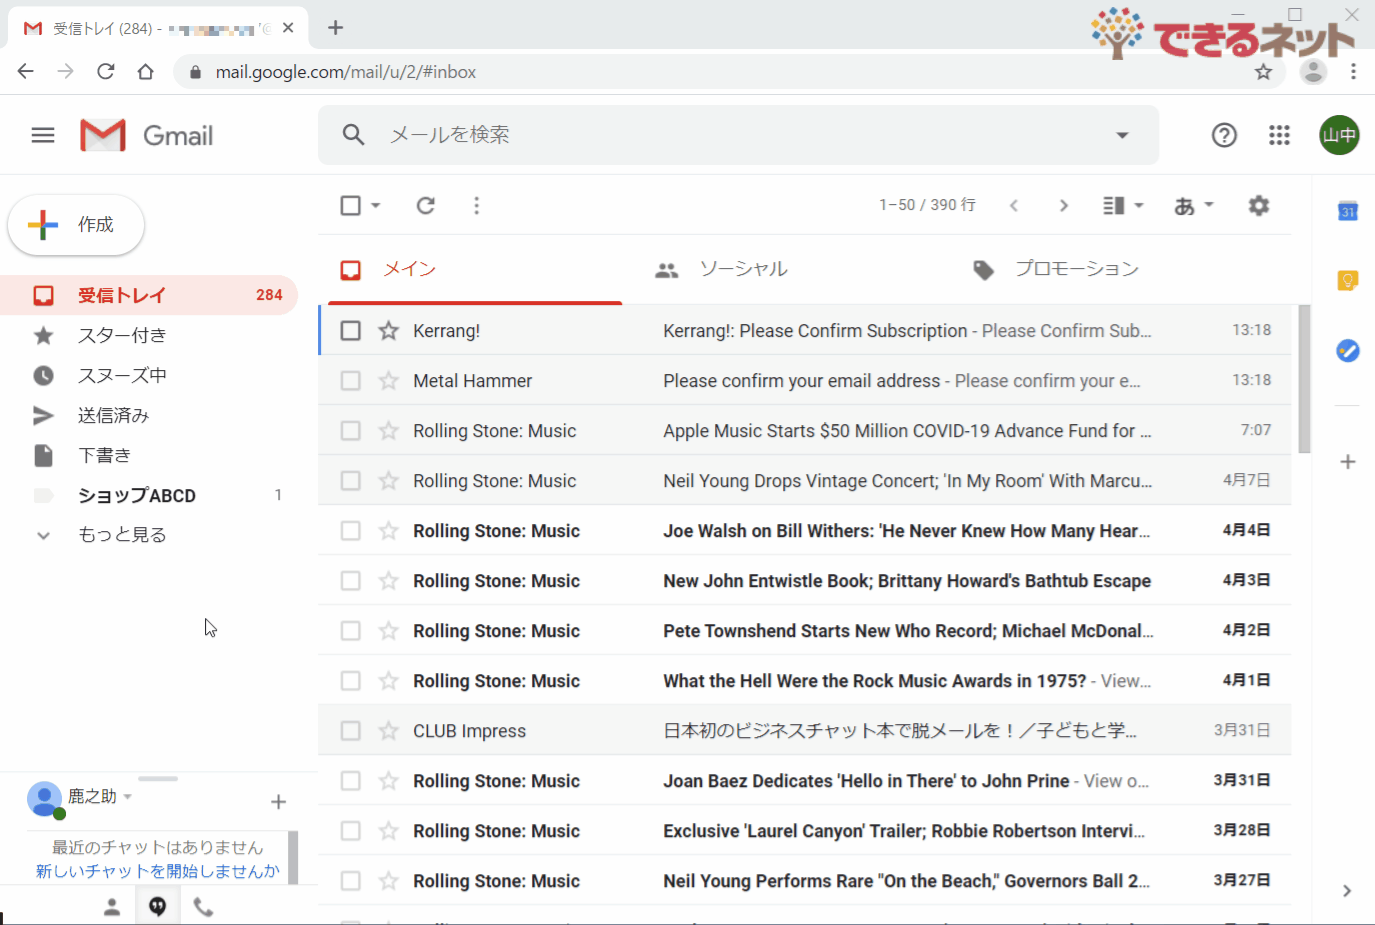The image size is (1375, 925).
Task: Tick the checkbox for the CLUB Impress email
Action: 350,730
